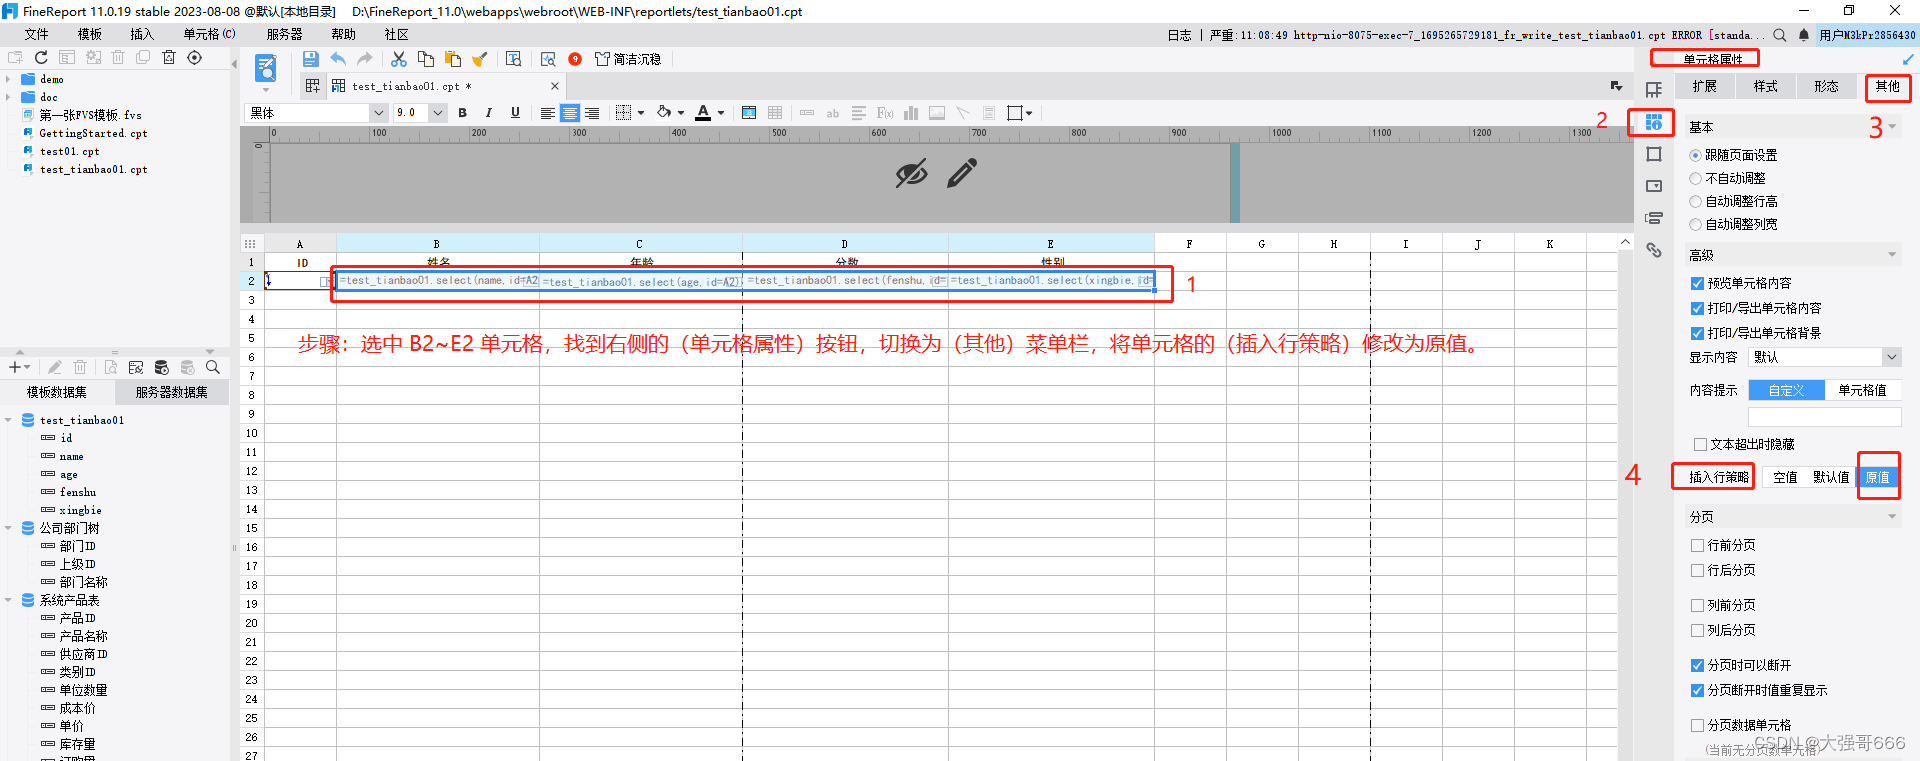This screenshot has width=1920, height=761.
Task: Click the Save template icon
Action: 310,59
